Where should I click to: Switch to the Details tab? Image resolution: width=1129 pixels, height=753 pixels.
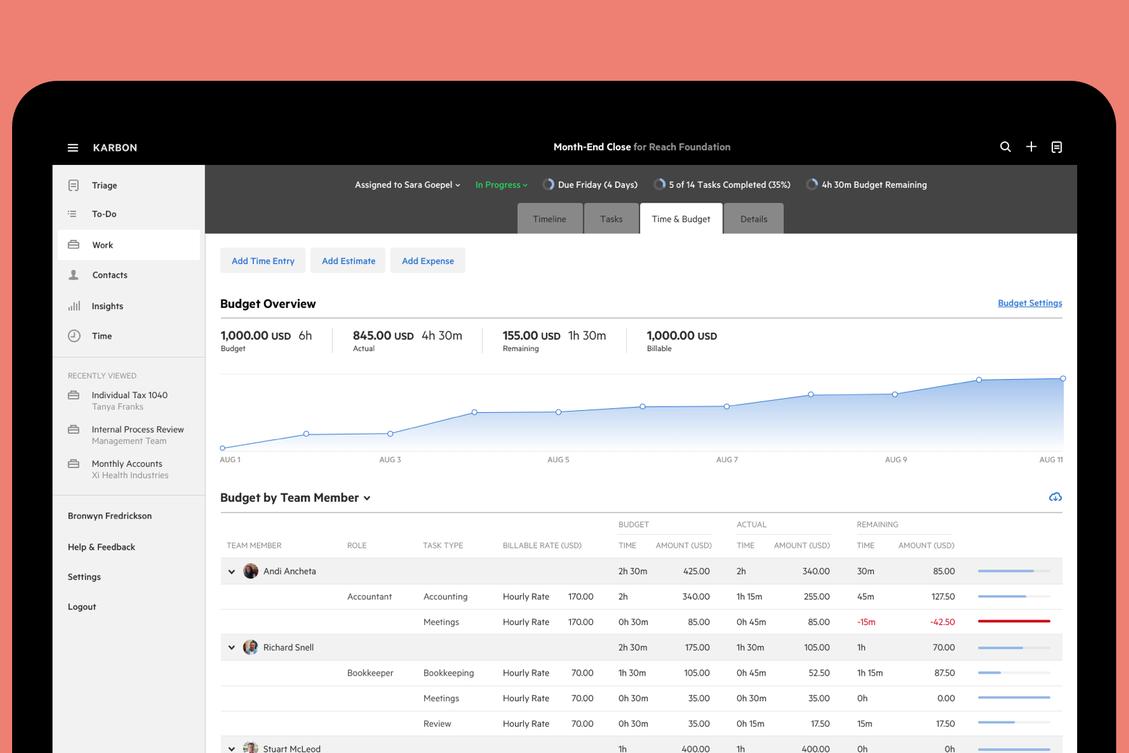click(754, 219)
